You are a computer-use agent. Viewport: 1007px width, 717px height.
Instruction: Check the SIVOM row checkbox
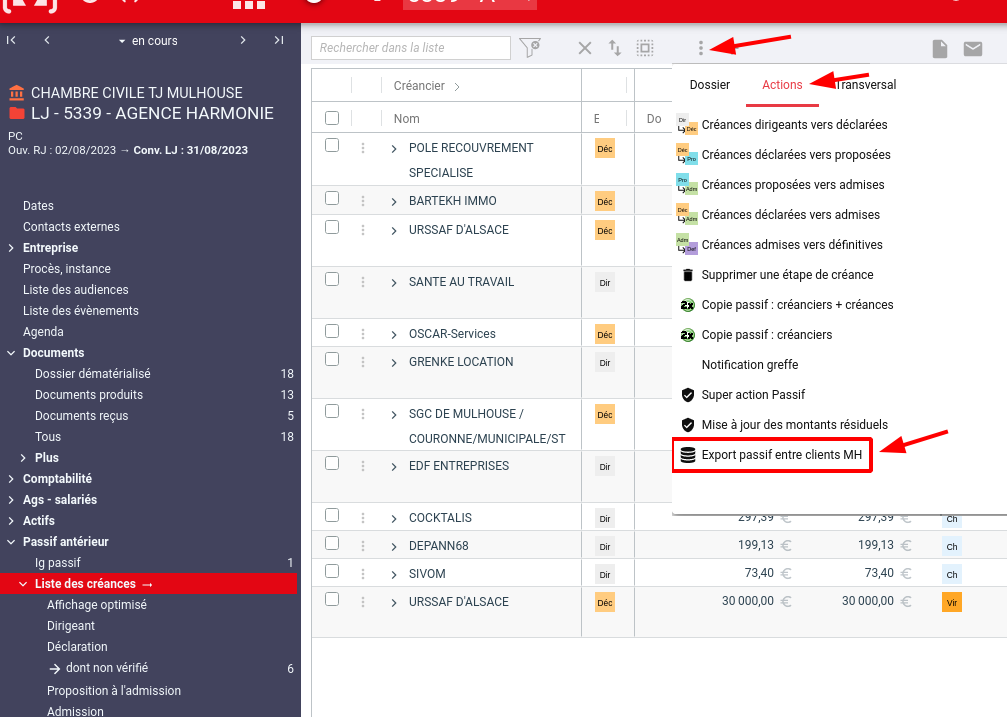point(332,571)
